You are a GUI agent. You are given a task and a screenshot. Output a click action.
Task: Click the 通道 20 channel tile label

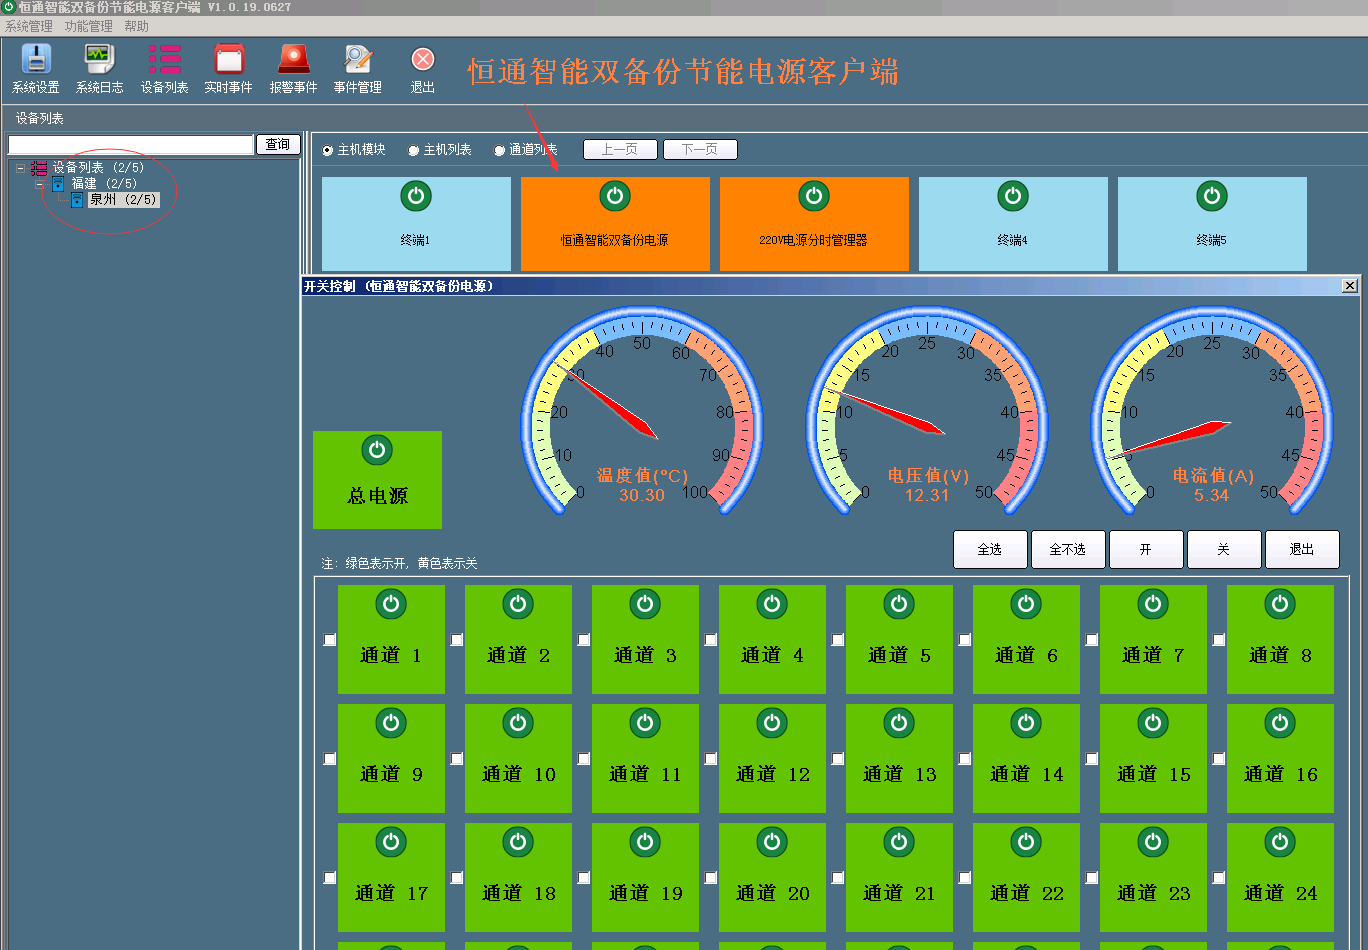point(772,893)
